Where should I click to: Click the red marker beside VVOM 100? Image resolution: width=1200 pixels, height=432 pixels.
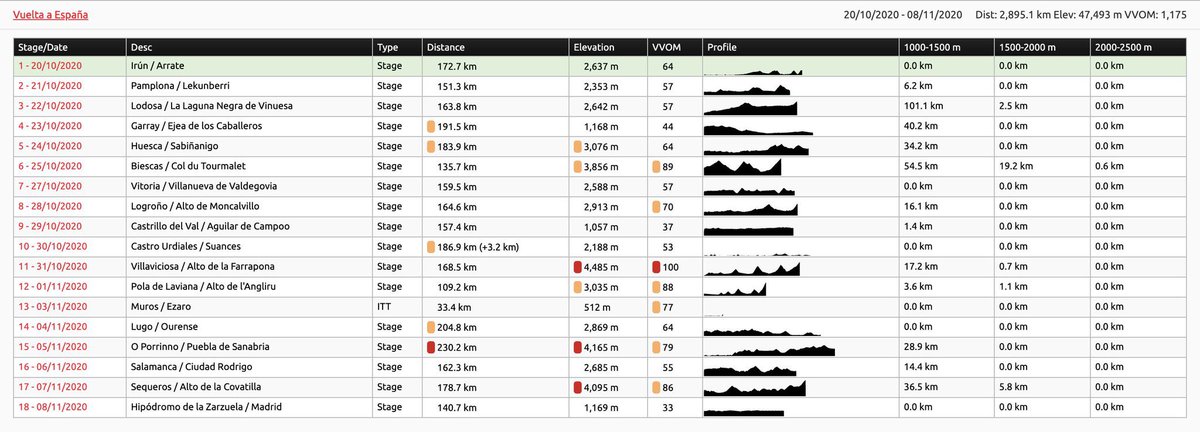click(656, 267)
